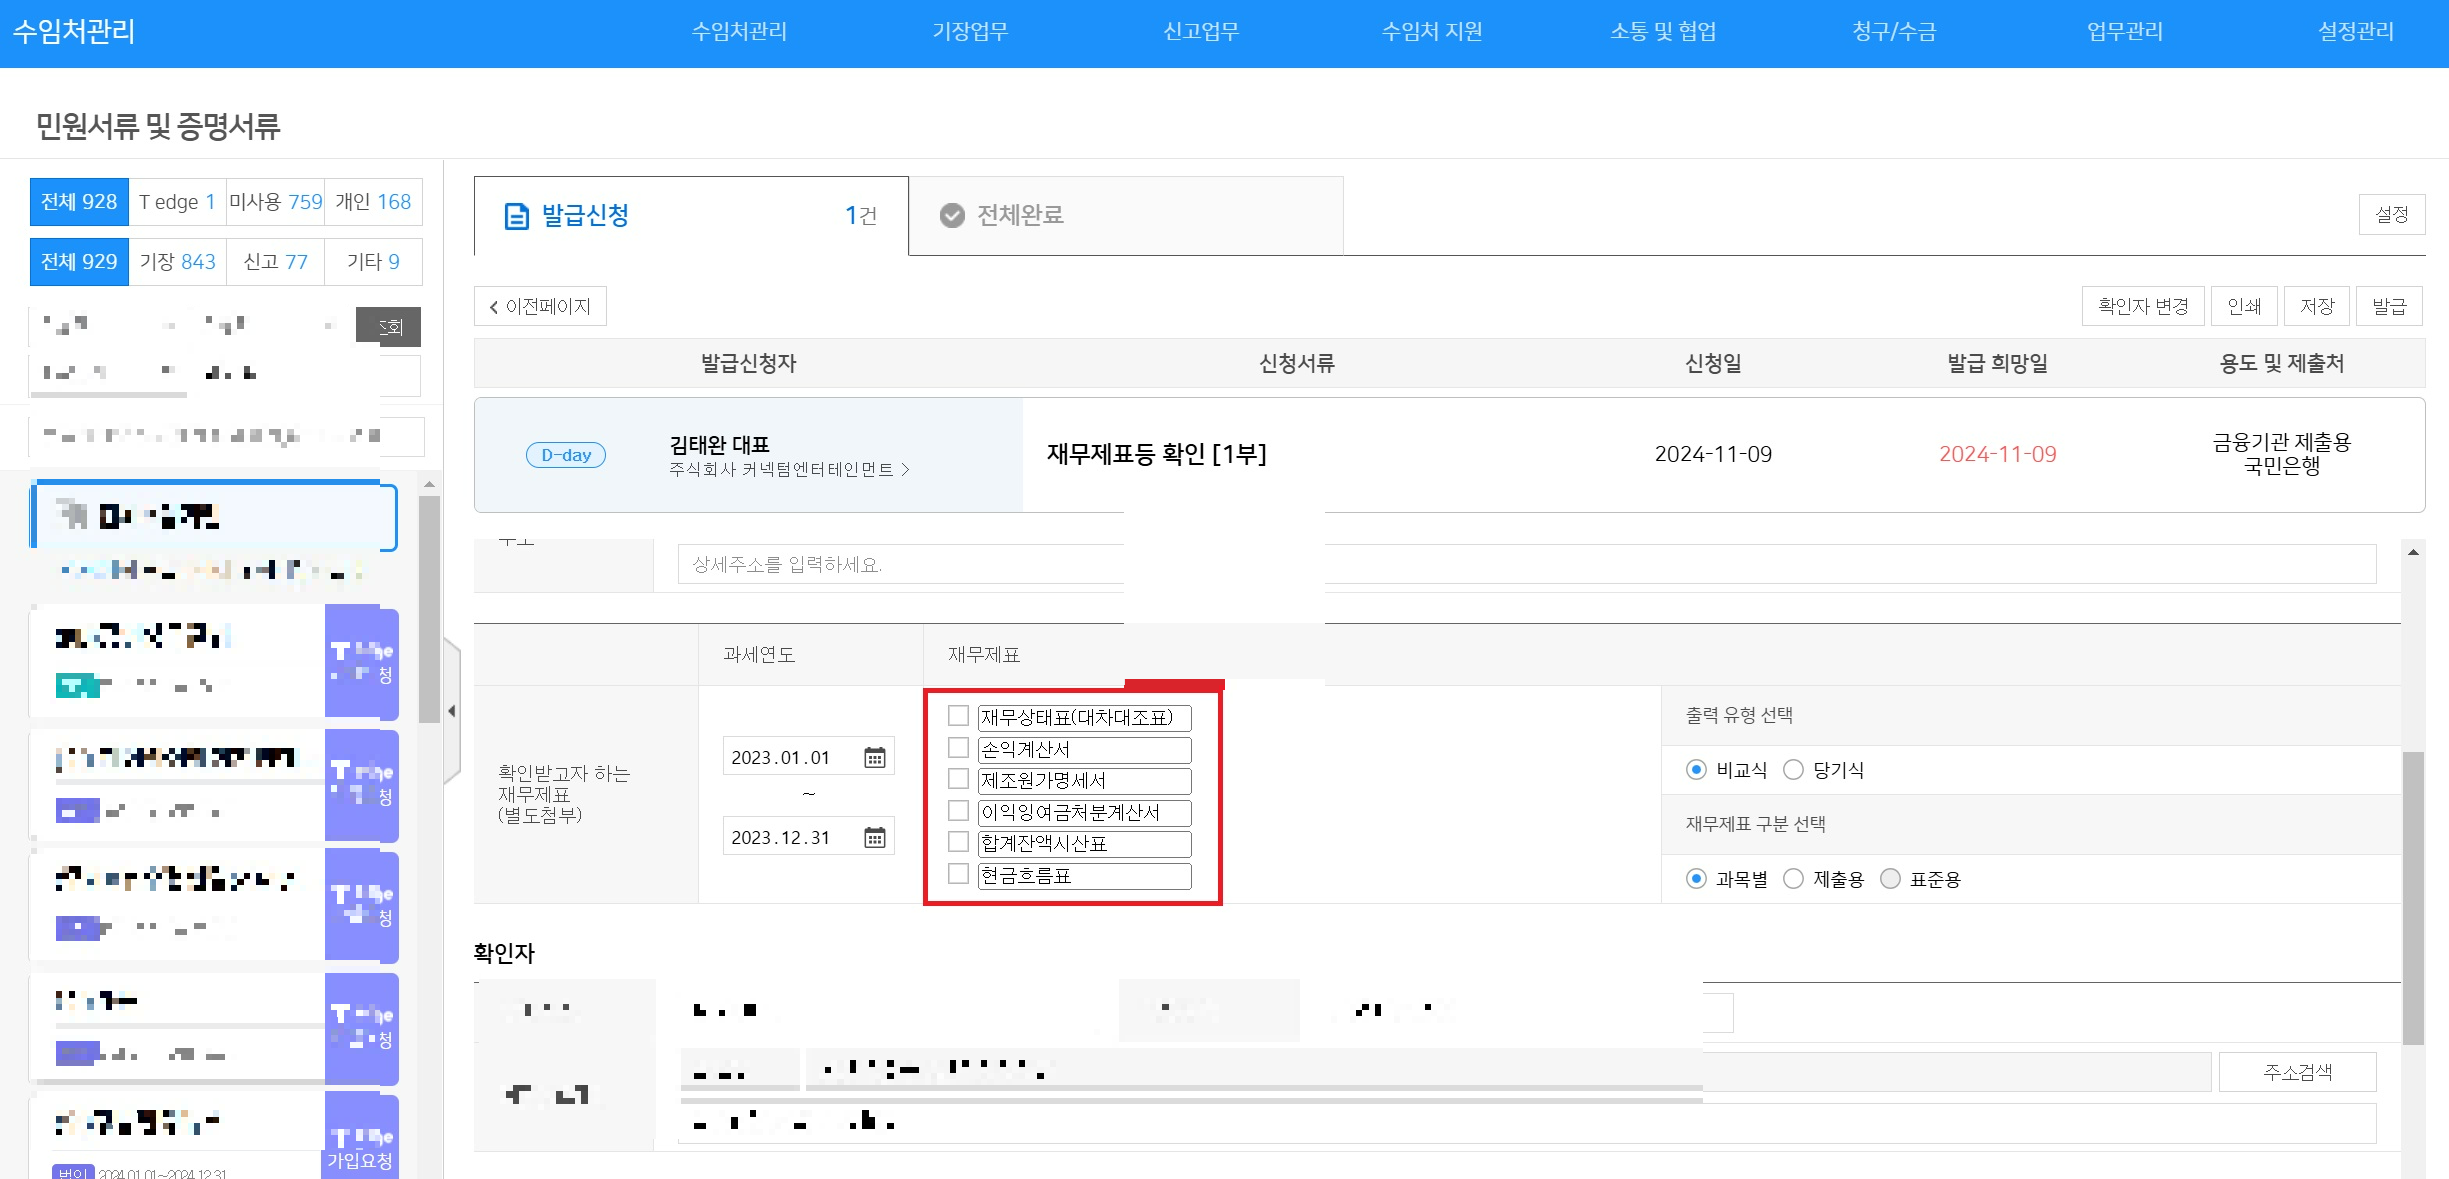
Task: Check 합계잔액시산표 checkbox
Action: coord(958,842)
